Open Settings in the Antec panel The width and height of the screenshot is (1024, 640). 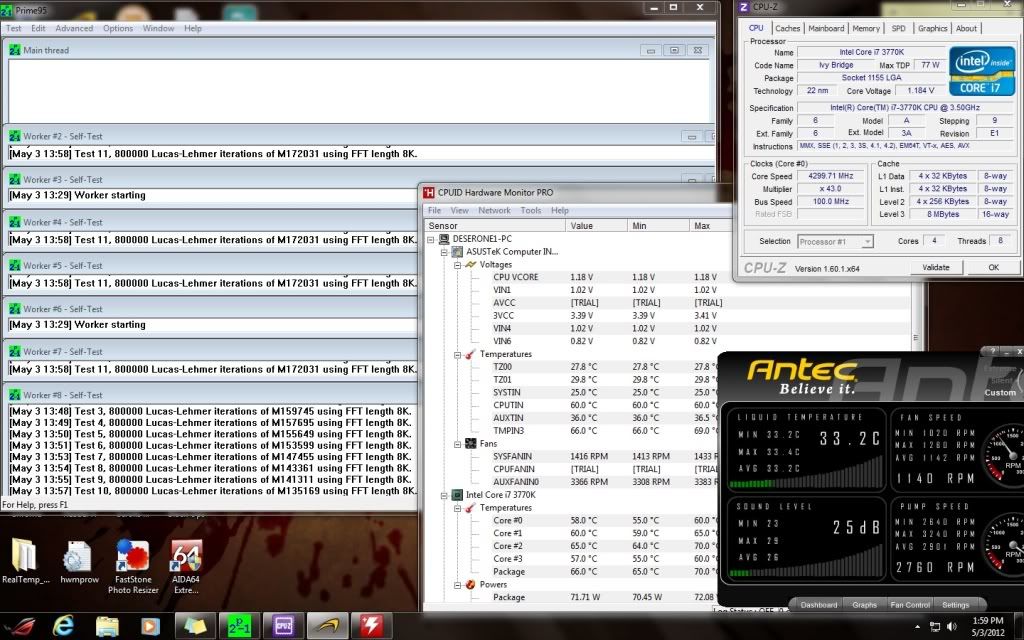coord(955,605)
